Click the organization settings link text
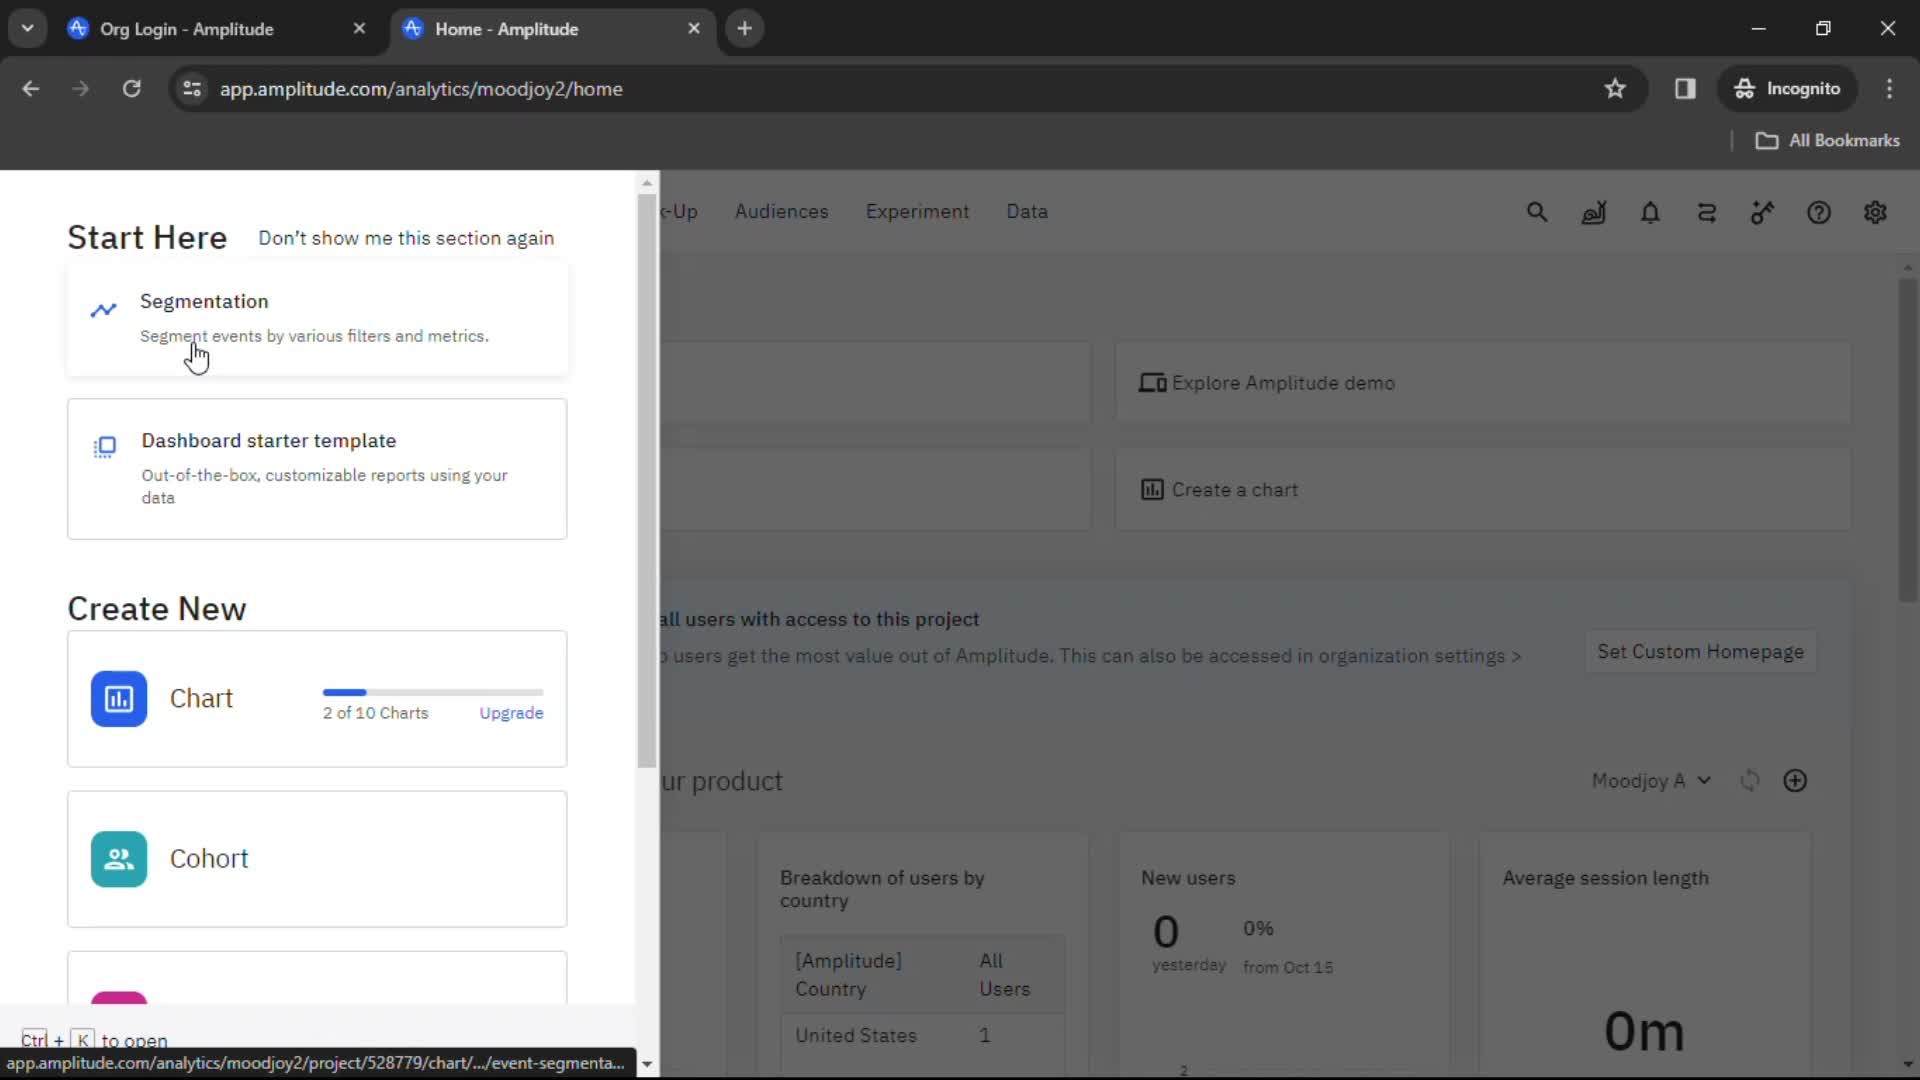The image size is (1920, 1080). coord(1420,656)
